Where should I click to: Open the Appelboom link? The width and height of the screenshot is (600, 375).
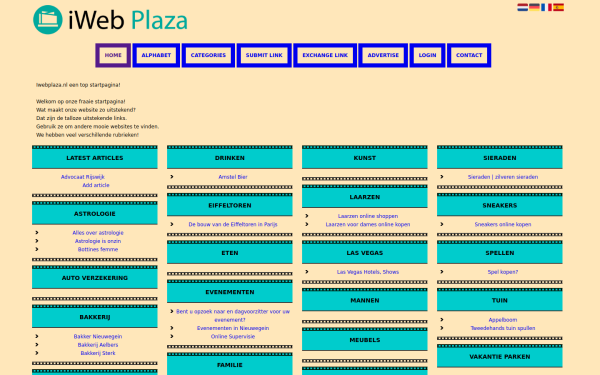click(503, 320)
